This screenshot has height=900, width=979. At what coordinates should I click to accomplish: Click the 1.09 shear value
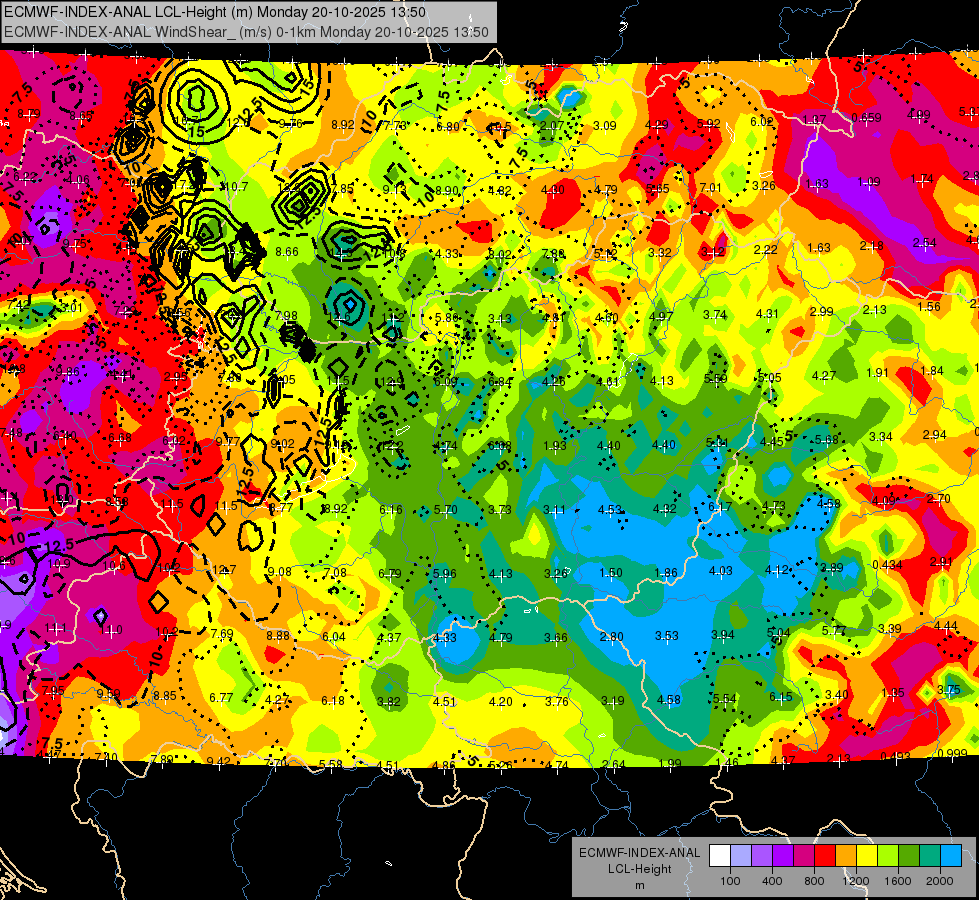pyautogui.click(x=868, y=182)
